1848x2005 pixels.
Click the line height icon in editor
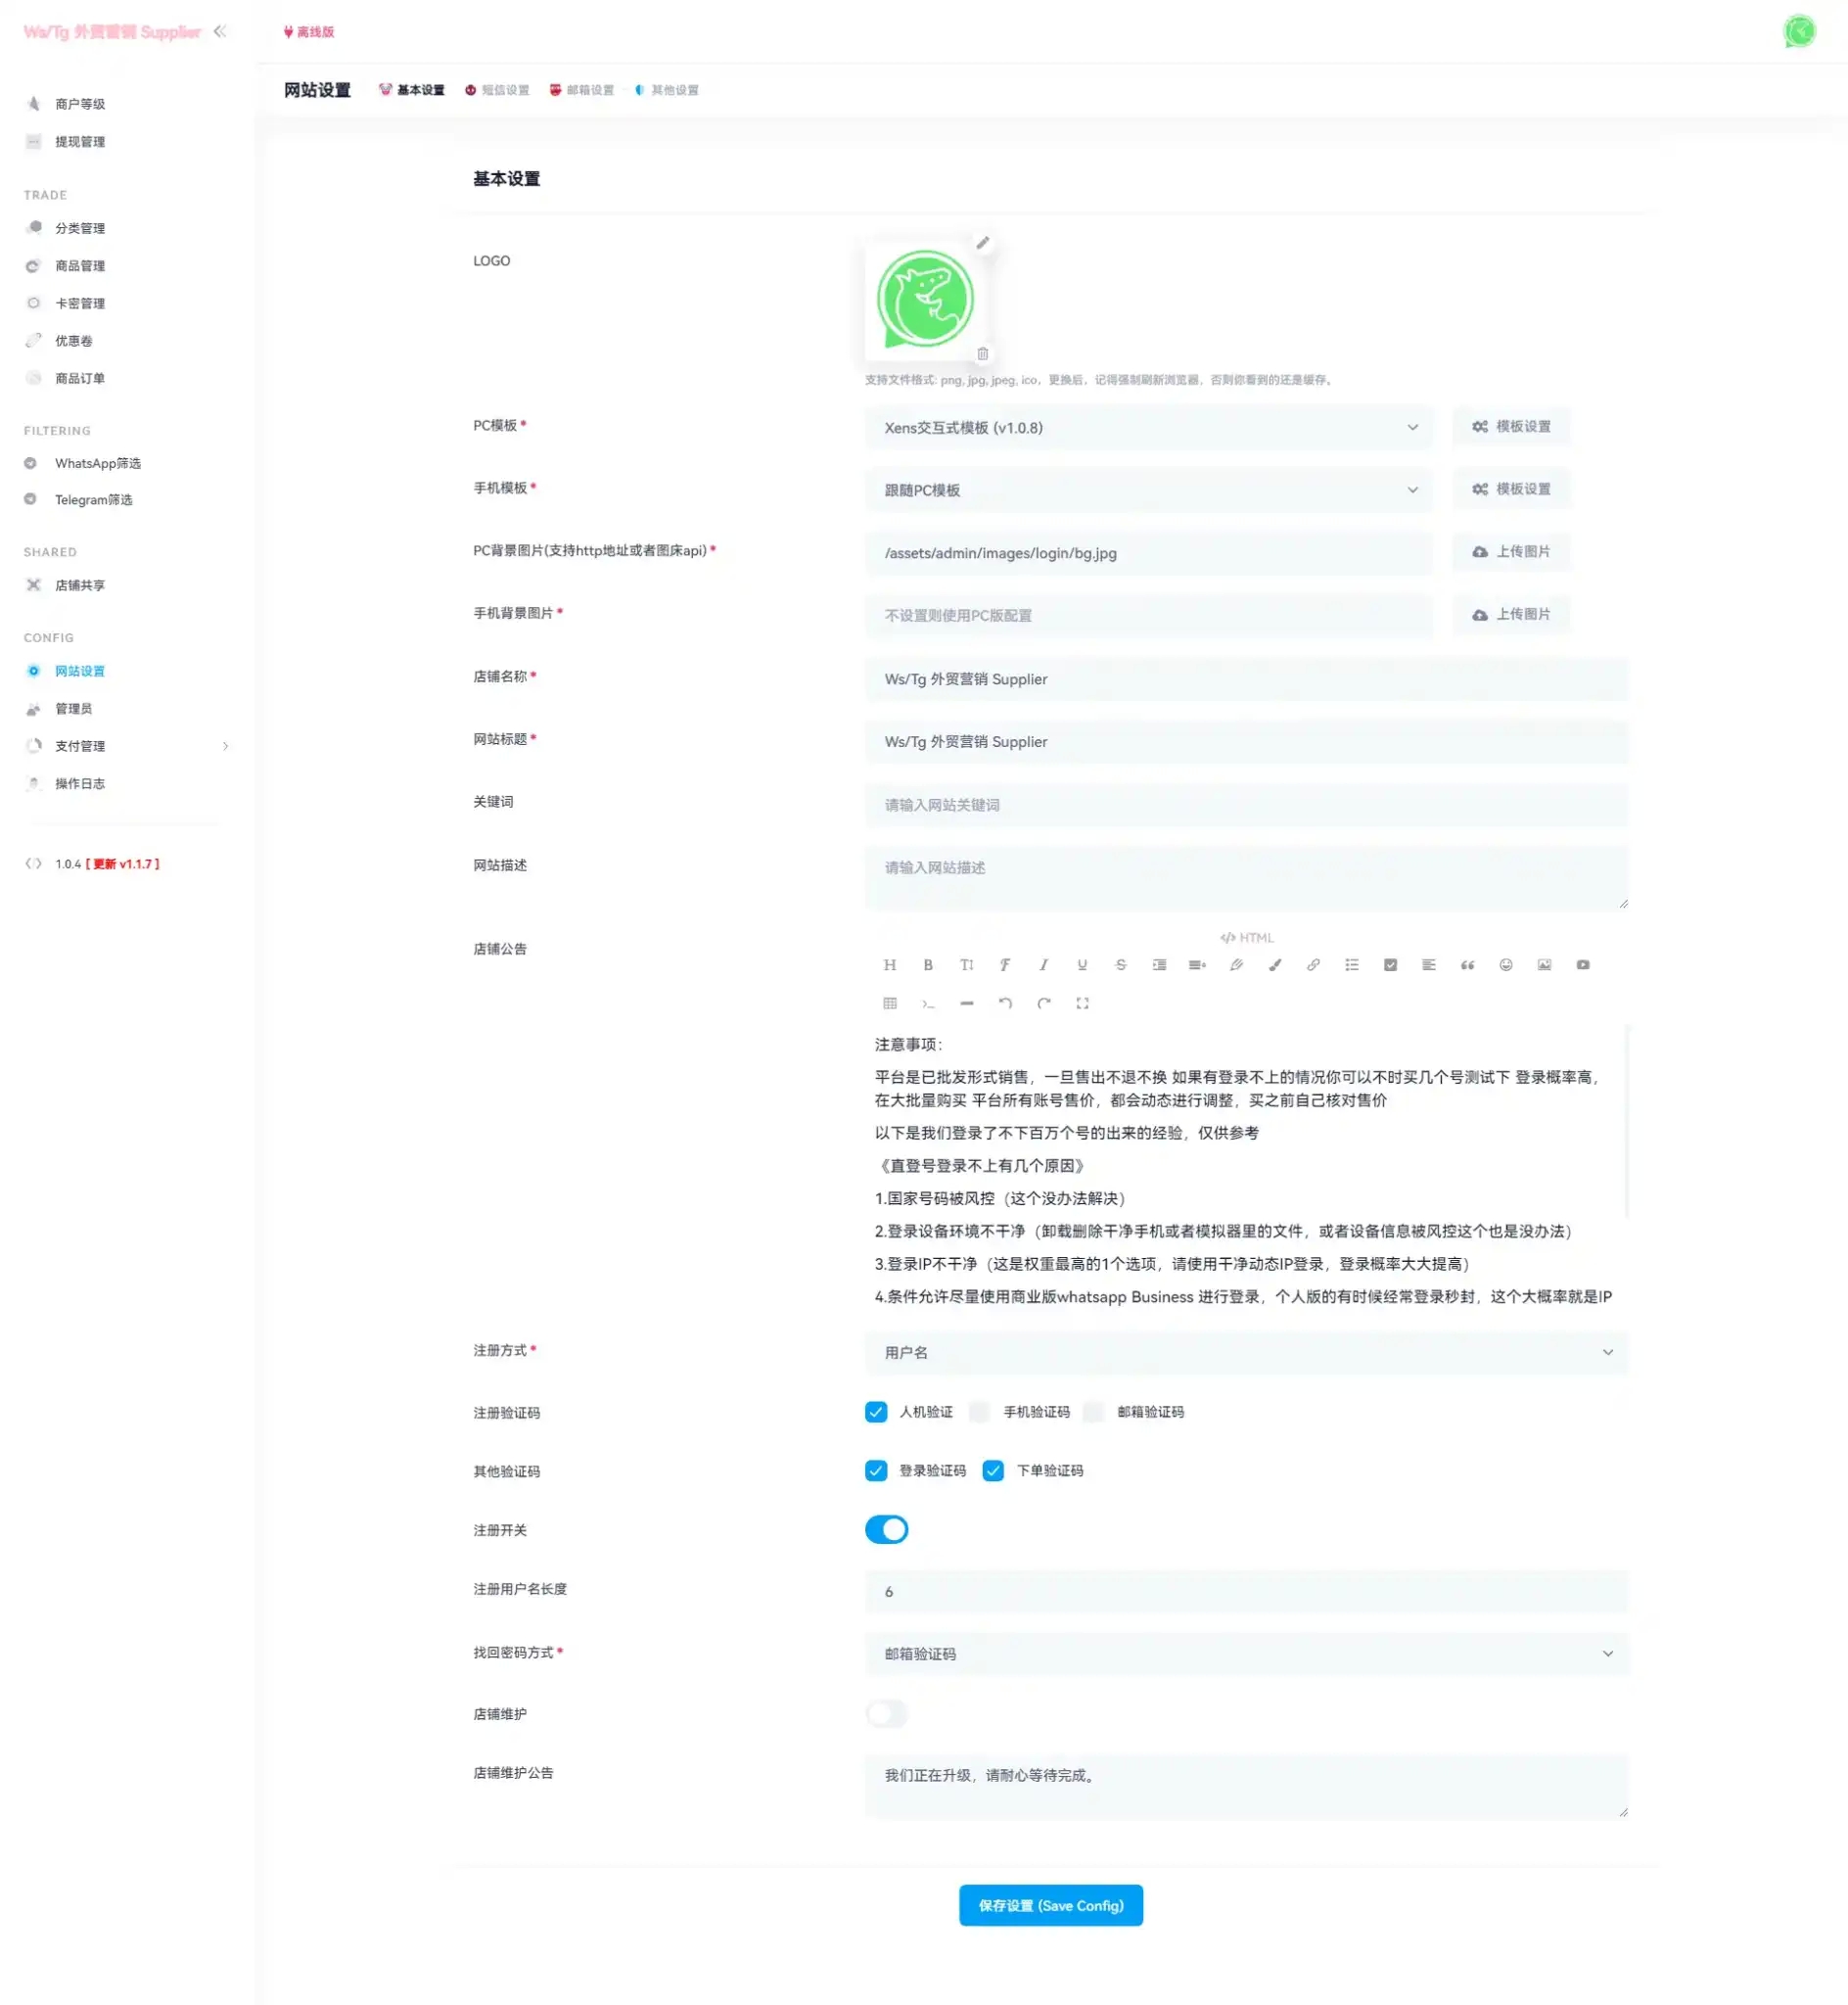click(x=1197, y=965)
